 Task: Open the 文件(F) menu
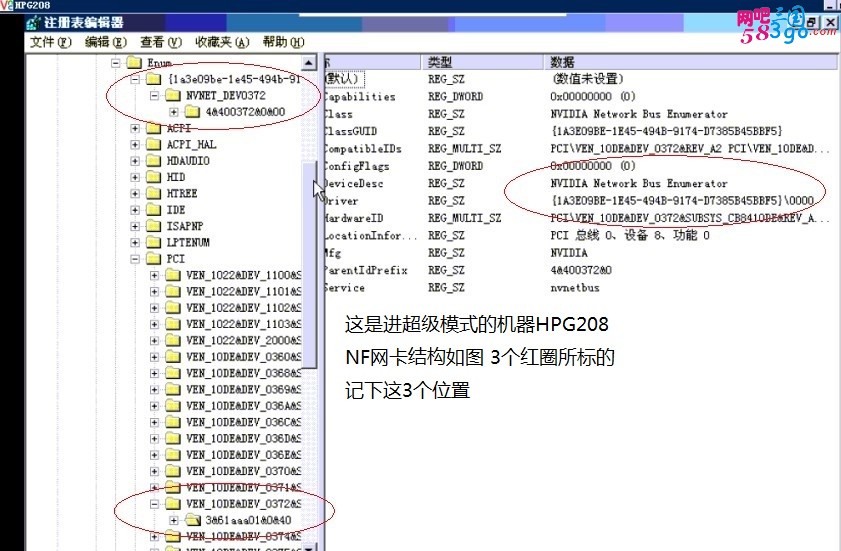click(x=50, y=42)
